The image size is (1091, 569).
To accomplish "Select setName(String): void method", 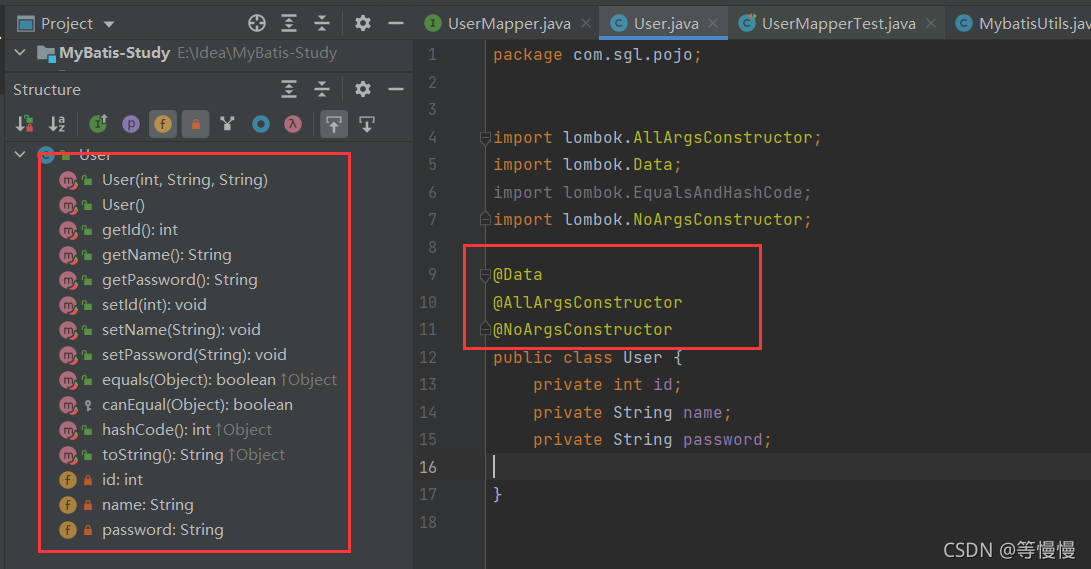I will click(x=181, y=330).
